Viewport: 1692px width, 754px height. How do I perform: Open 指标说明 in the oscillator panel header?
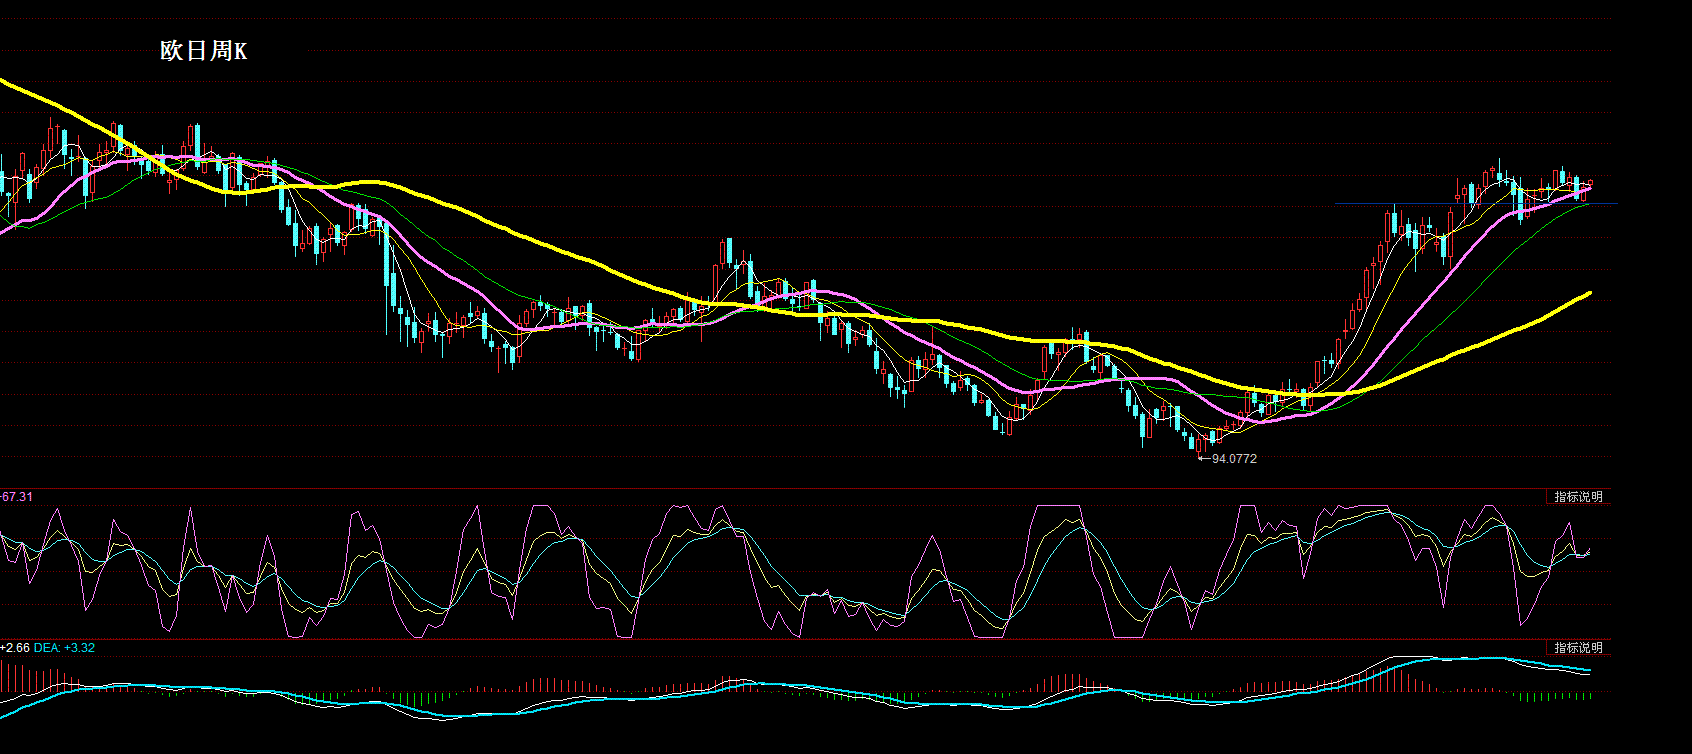pyautogui.click(x=1578, y=497)
